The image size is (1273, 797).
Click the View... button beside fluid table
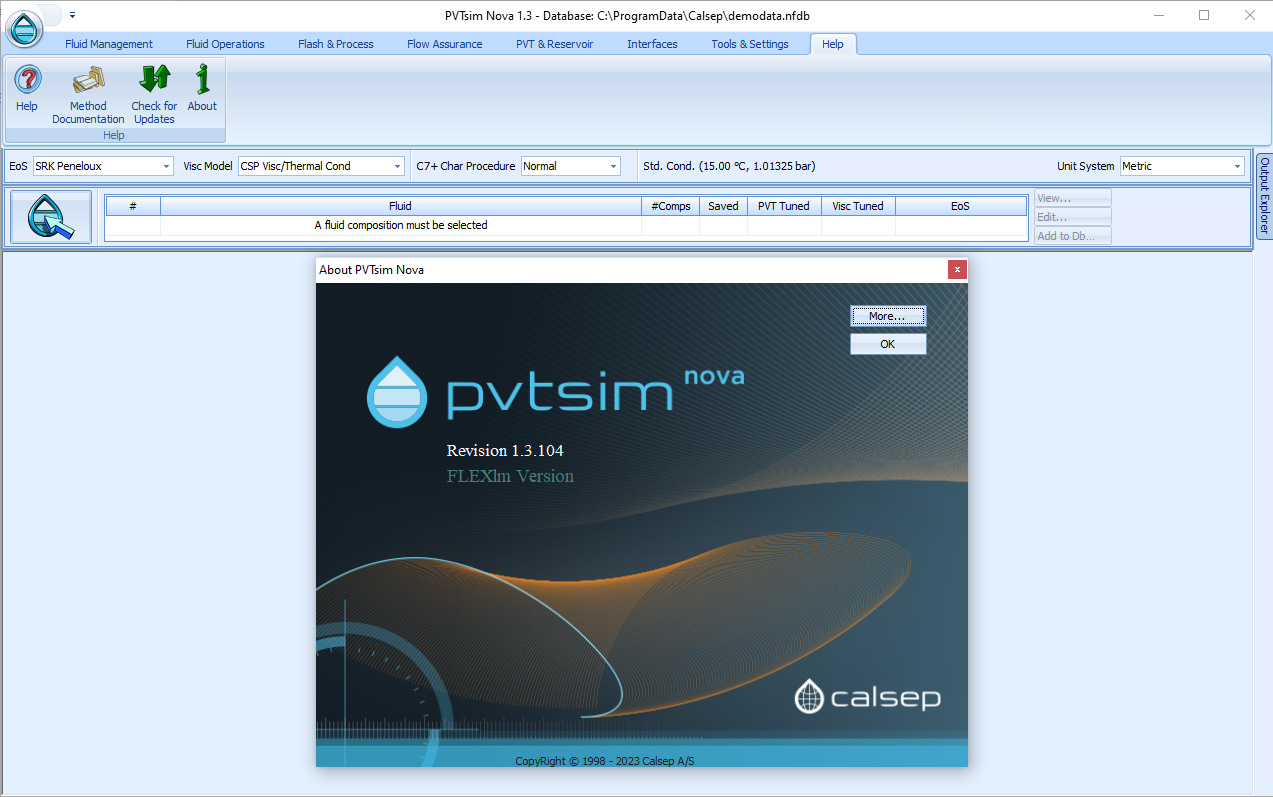(1073, 198)
